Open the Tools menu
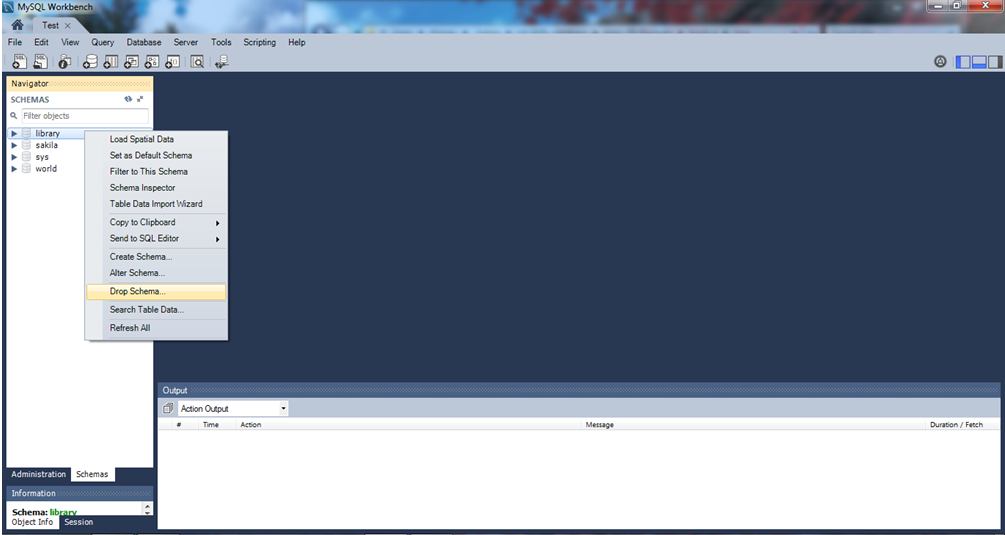The height and width of the screenshot is (535, 1005). pyautogui.click(x=221, y=42)
